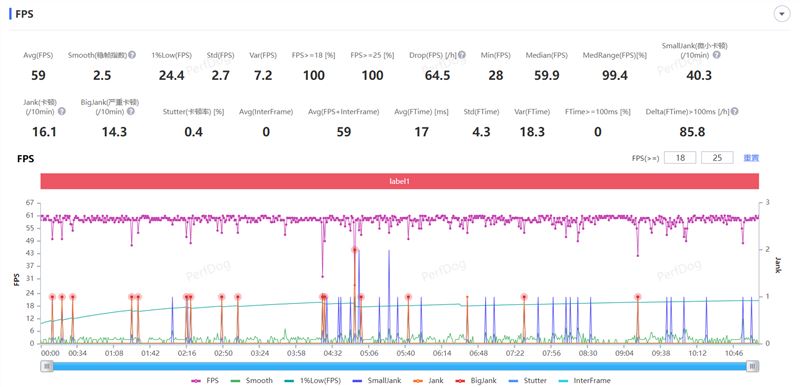Open the SmallJank help icon
The width and height of the screenshot is (800, 387).
point(716,55)
